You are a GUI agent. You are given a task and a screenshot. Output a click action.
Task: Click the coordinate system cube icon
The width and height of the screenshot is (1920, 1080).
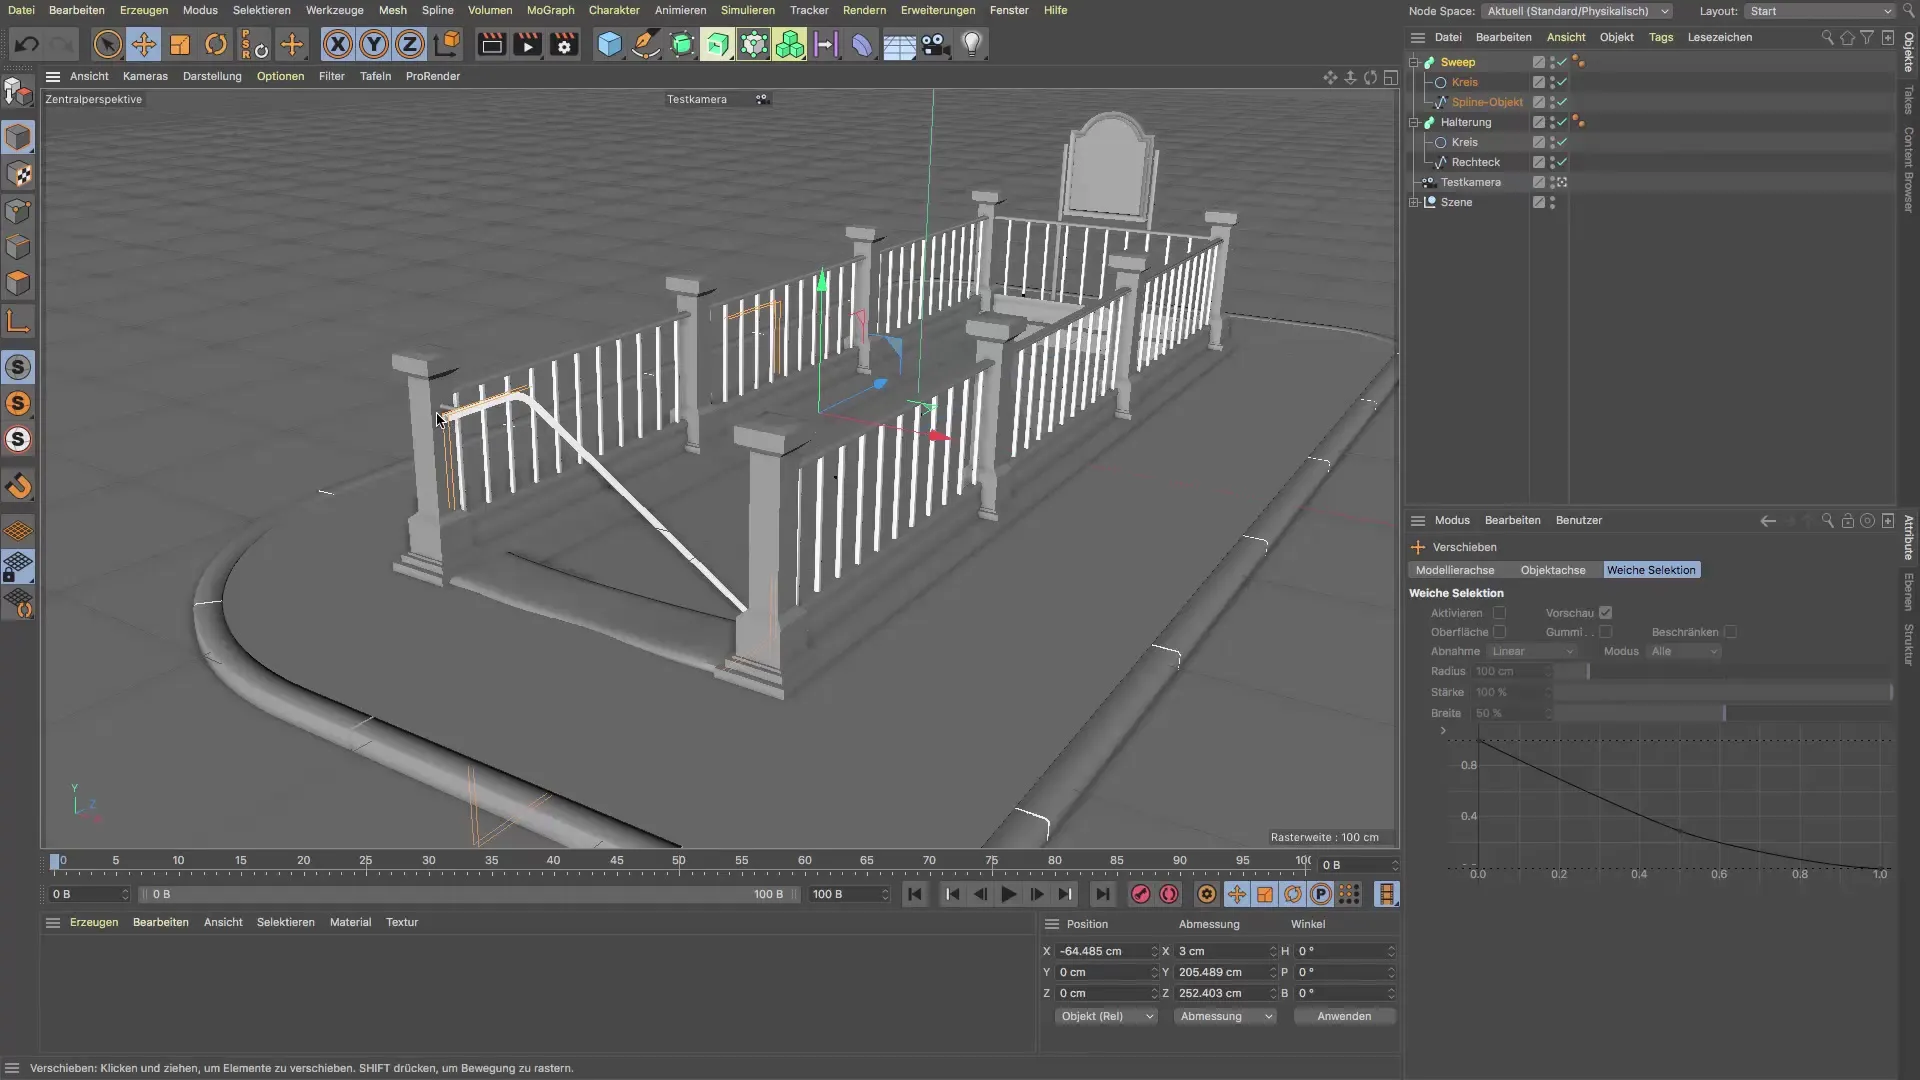(447, 44)
